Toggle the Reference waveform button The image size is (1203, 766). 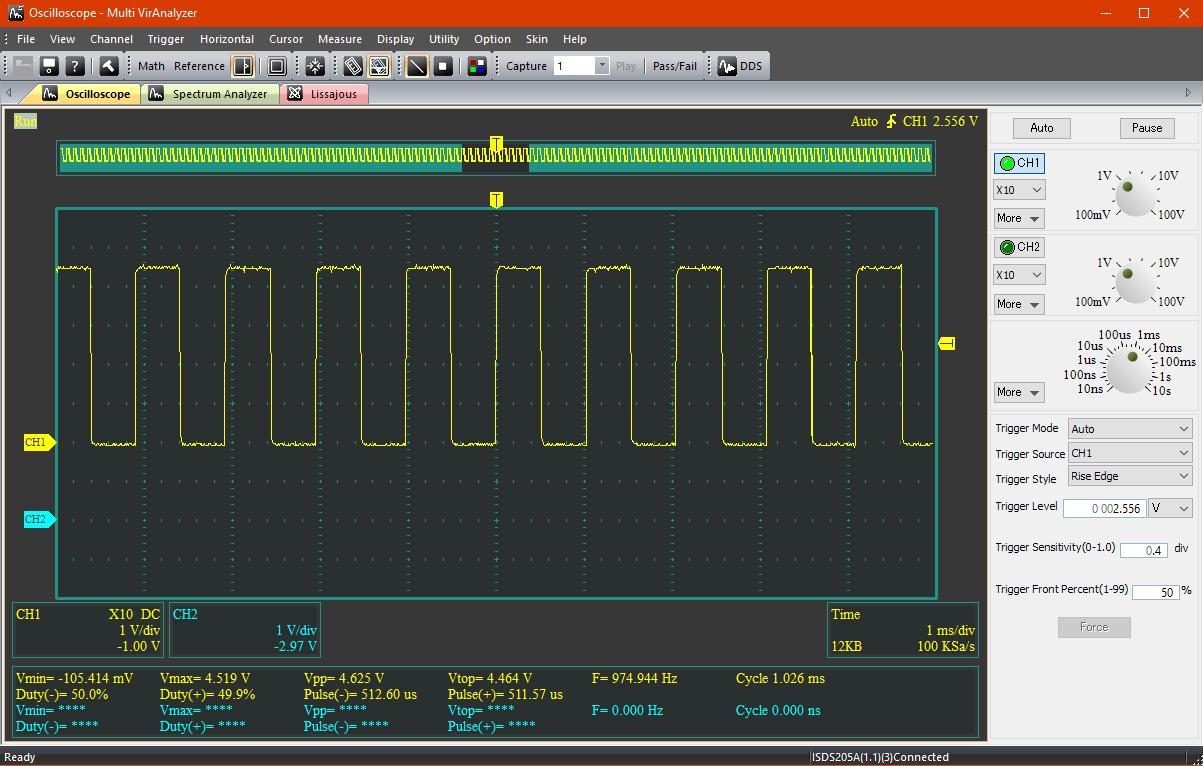pos(199,66)
